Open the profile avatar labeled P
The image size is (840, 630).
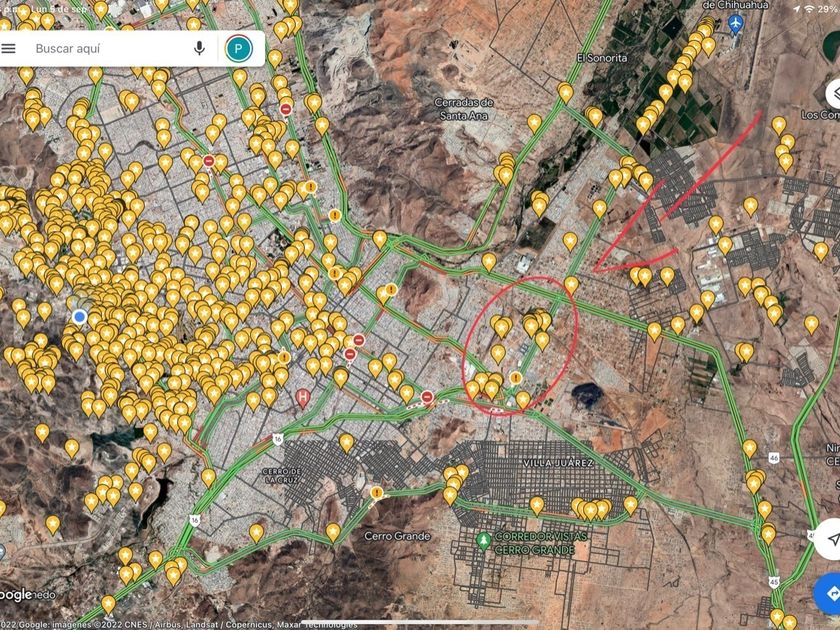(238, 48)
